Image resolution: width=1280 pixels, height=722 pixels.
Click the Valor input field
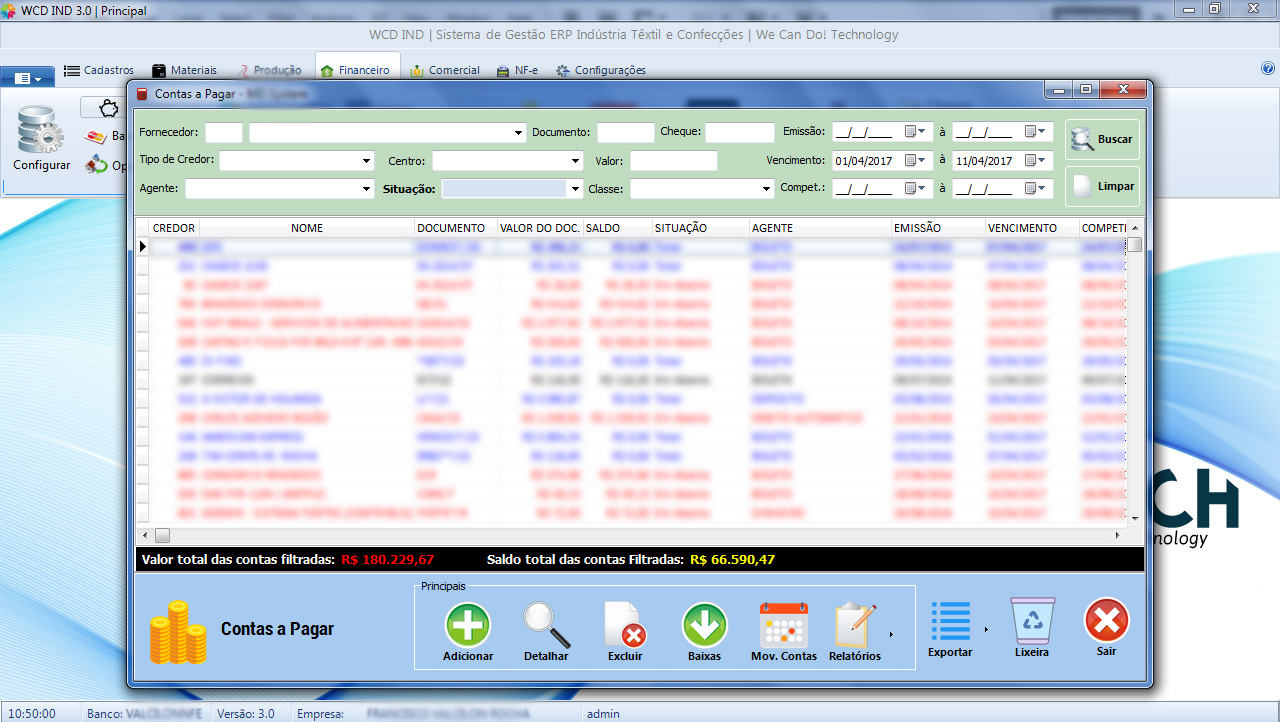coord(674,161)
